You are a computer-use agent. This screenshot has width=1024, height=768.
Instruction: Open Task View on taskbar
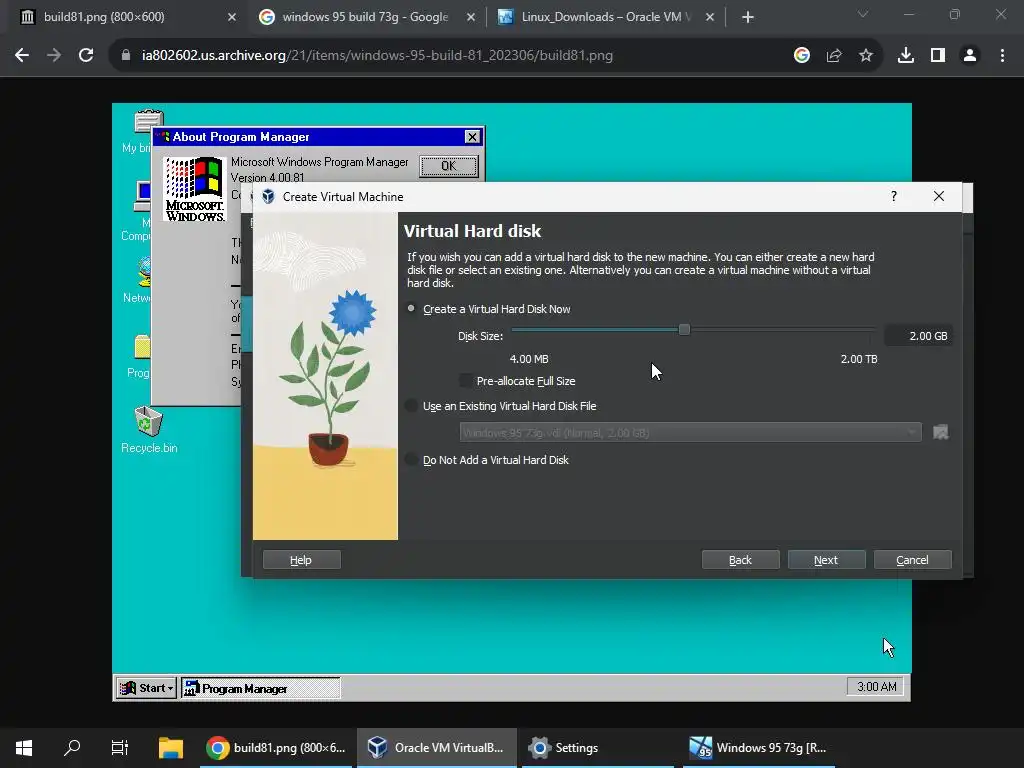120,748
